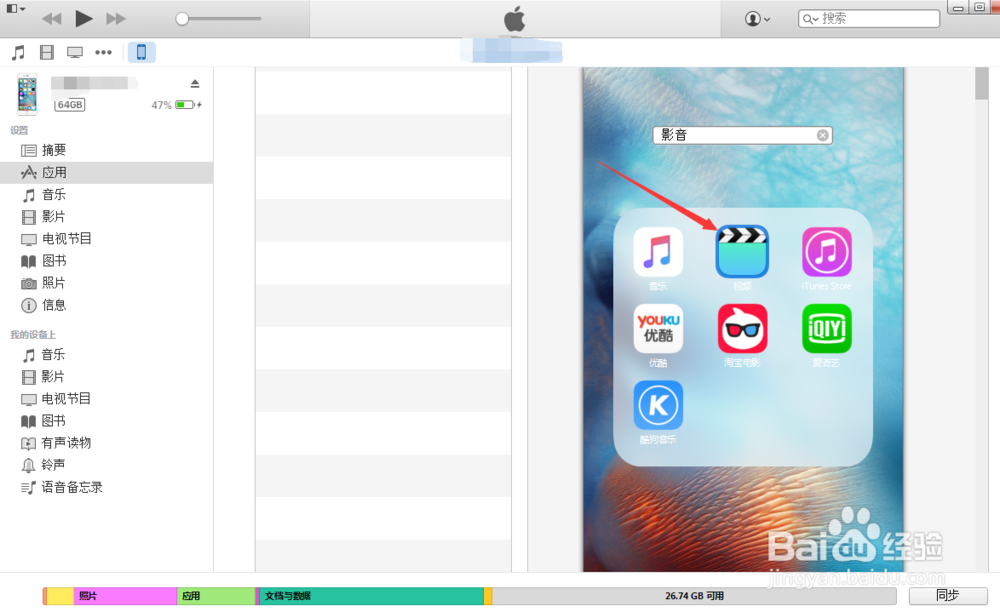
Task: Click the search field
Action: [x=869, y=18]
